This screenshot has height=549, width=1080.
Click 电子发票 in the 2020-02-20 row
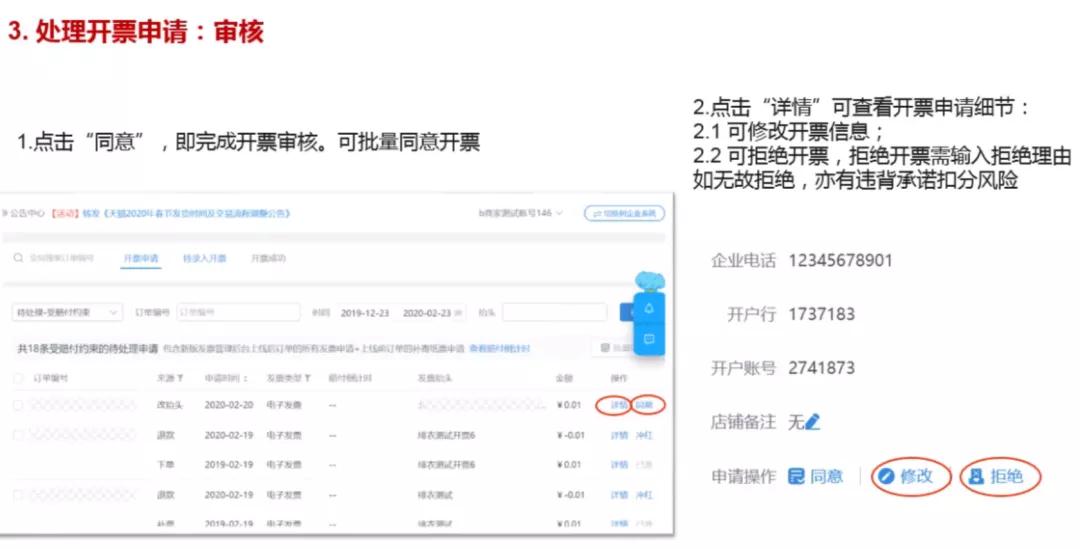pyautogui.click(x=284, y=405)
